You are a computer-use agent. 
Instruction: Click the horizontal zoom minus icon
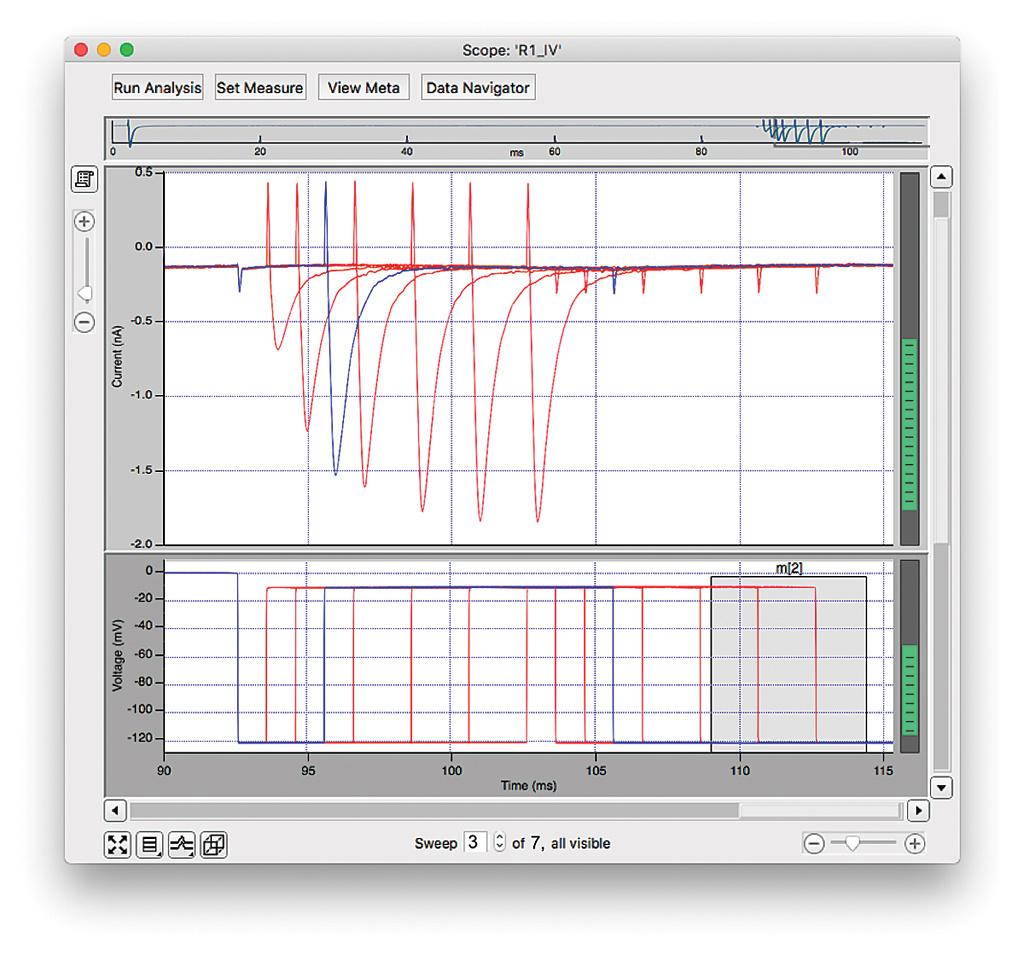pyautogui.click(x=814, y=844)
